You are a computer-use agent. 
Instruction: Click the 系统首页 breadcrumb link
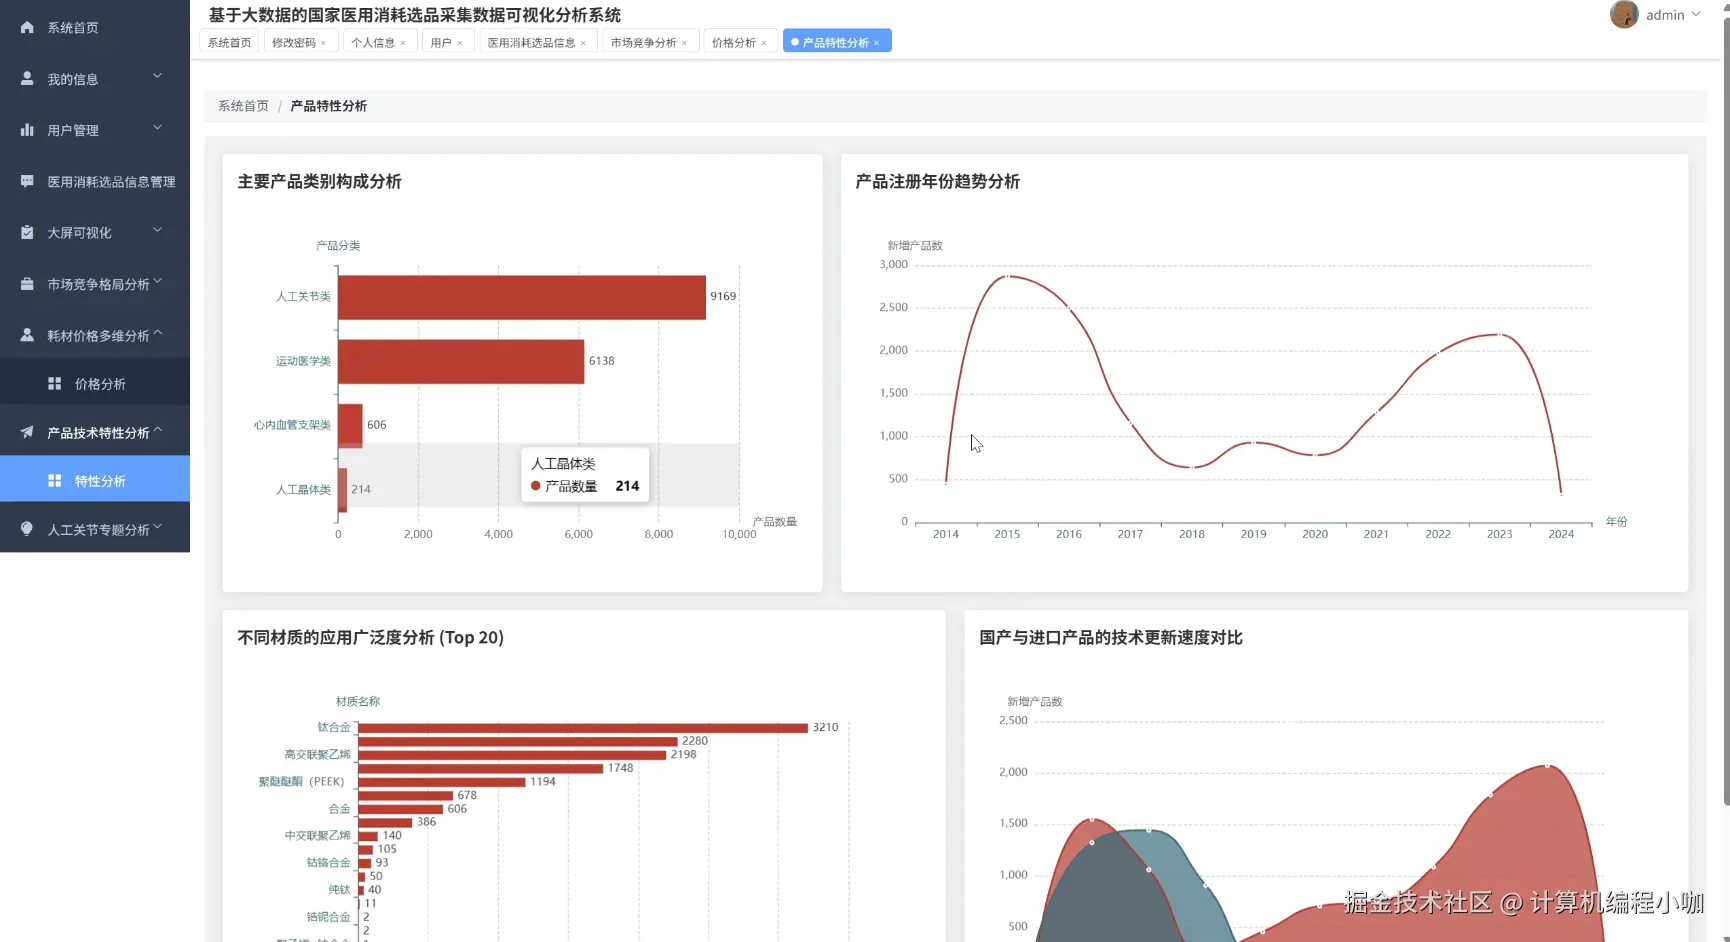point(243,106)
